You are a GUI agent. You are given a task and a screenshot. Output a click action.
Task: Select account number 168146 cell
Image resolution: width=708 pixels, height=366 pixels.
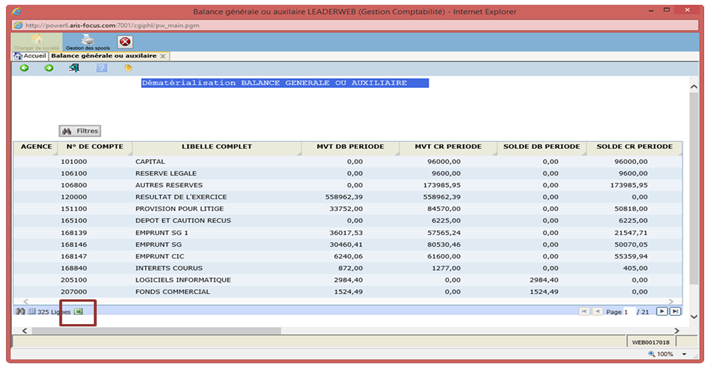[74, 245]
